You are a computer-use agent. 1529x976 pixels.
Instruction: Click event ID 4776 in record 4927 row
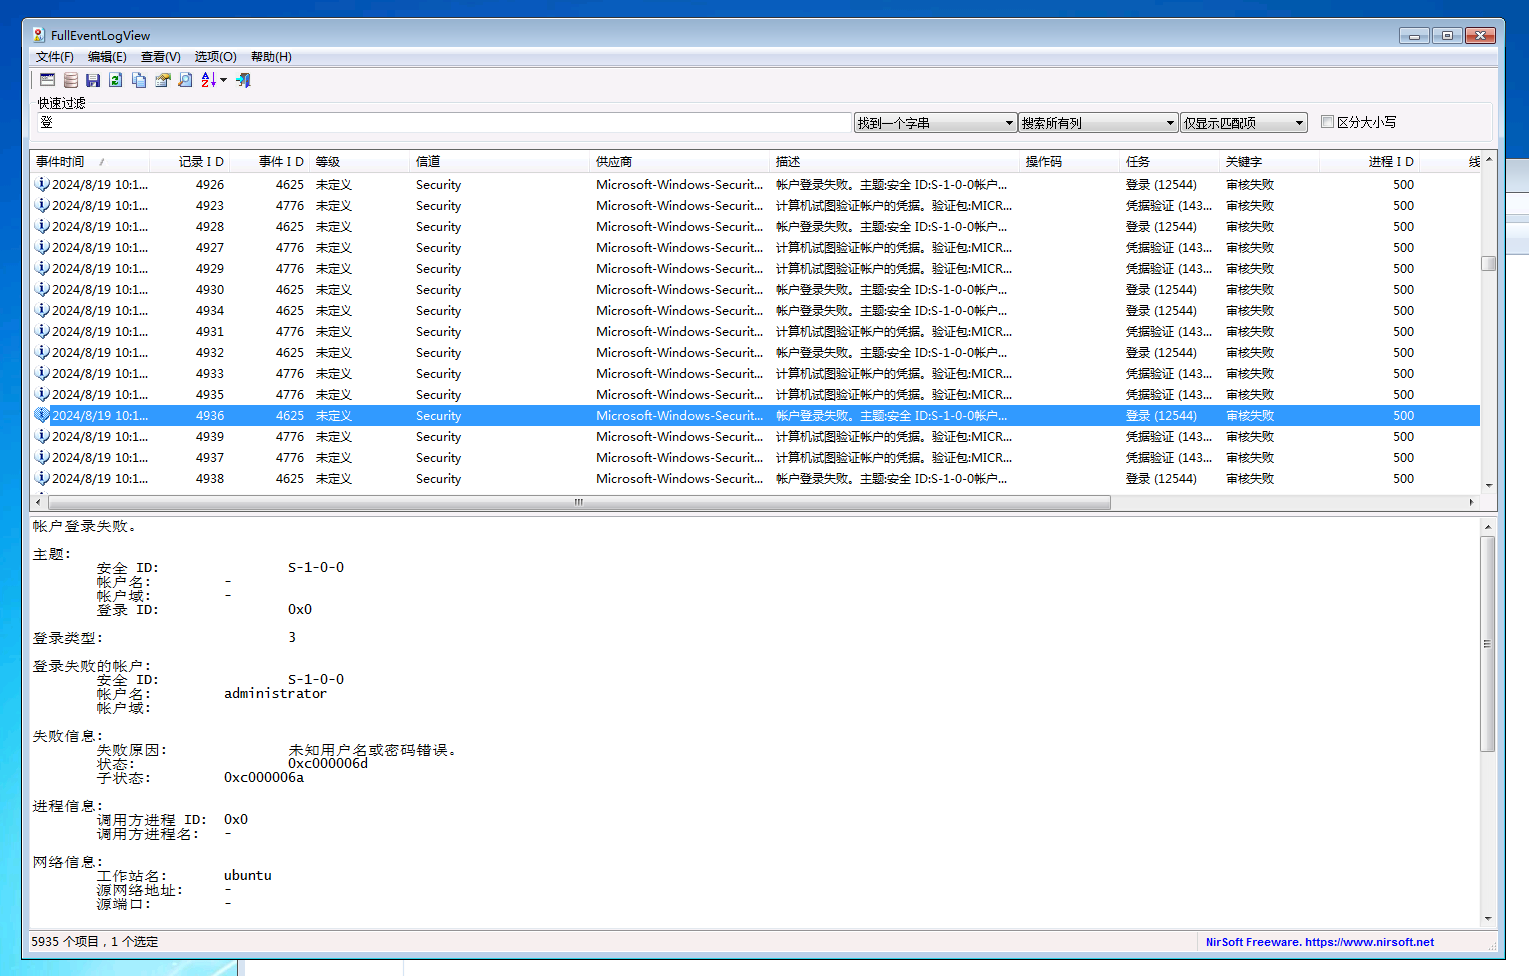pos(290,247)
